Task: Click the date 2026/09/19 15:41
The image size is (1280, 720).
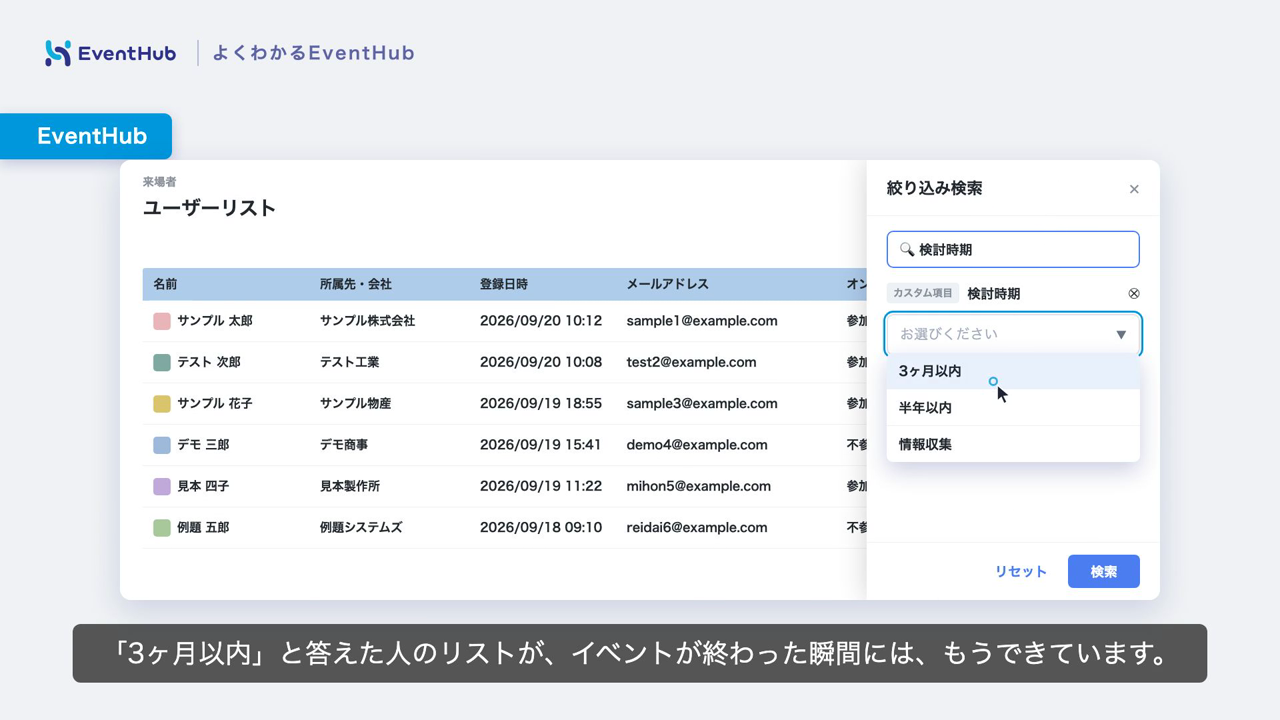Action: pos(541,445)
